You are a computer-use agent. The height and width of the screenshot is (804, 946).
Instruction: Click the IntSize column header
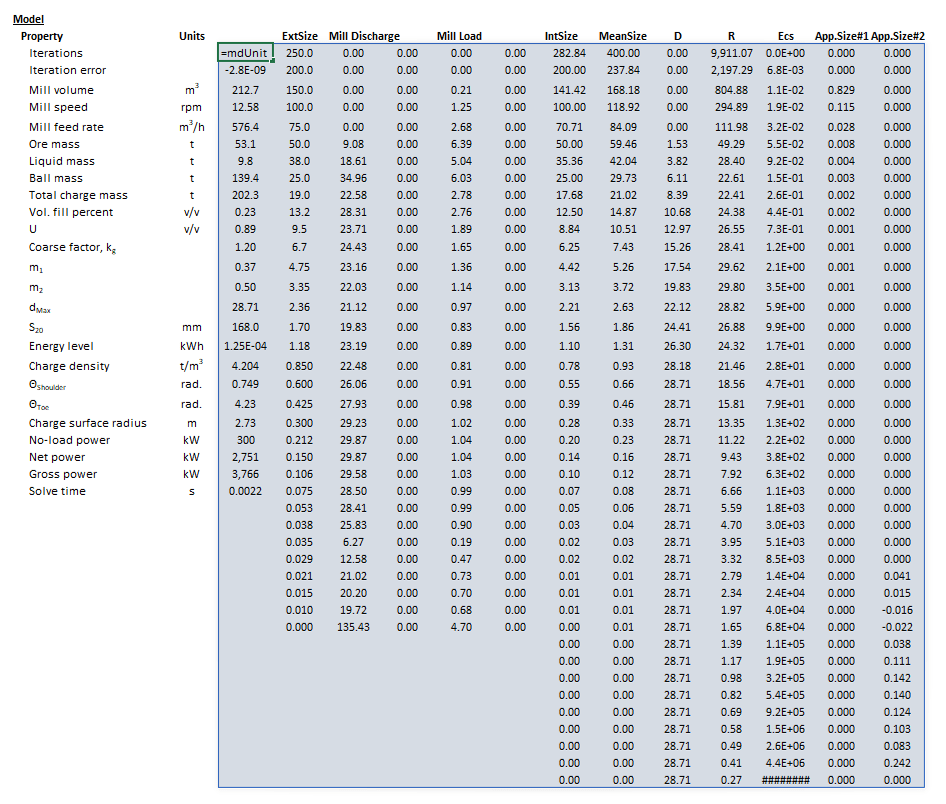563,36
